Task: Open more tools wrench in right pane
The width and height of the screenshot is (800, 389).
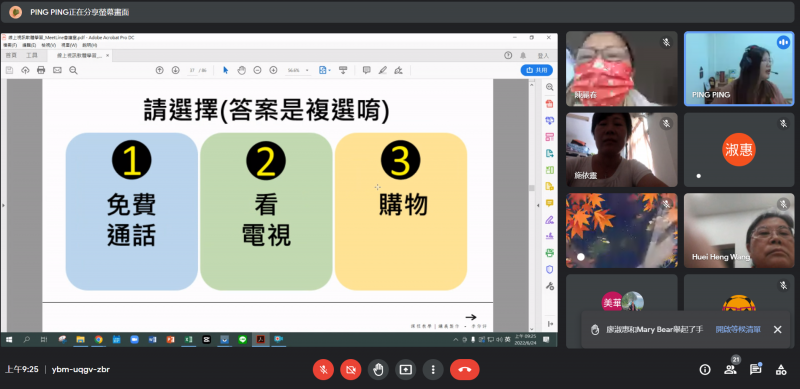Action: click(549, 285)
